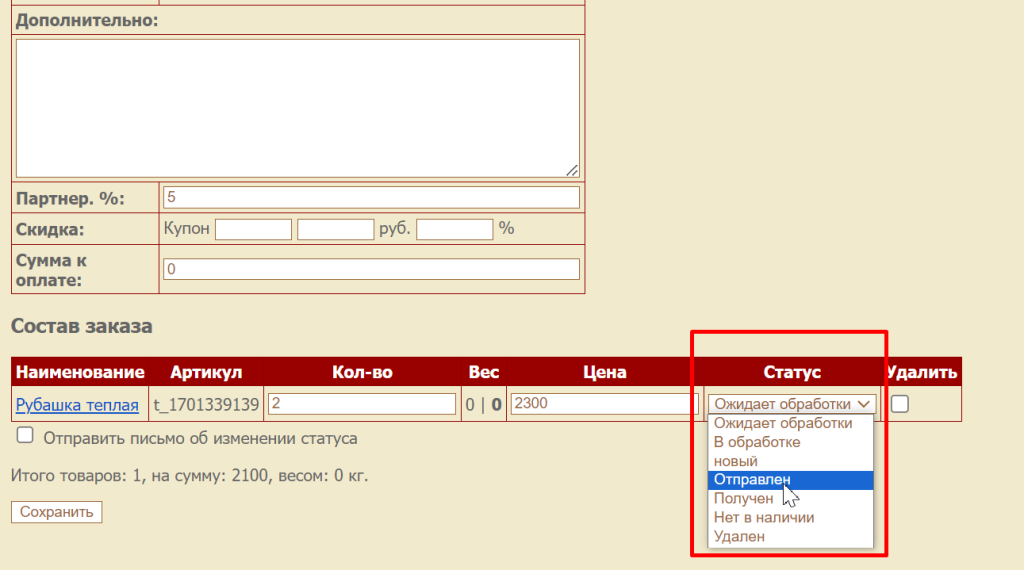Collapse the 'Ожидает обработки' status dropdown

tap(791, 404)
